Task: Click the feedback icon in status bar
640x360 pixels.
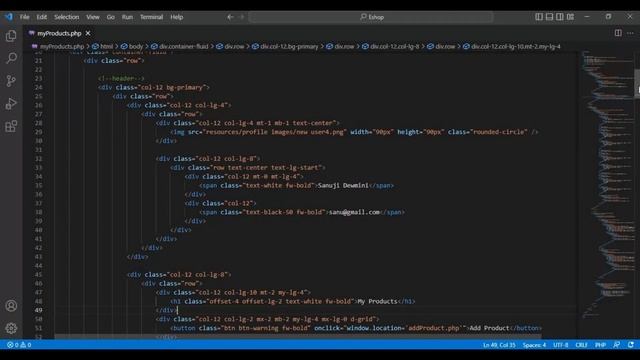Action: pyautogui.click(x=617, y=345)
